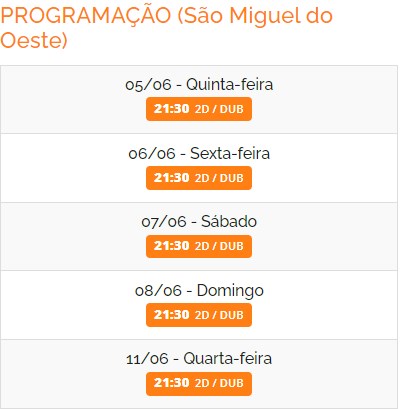Click the bold 21:30 time under Quinta-feira
402x409 pixels.
171,109
